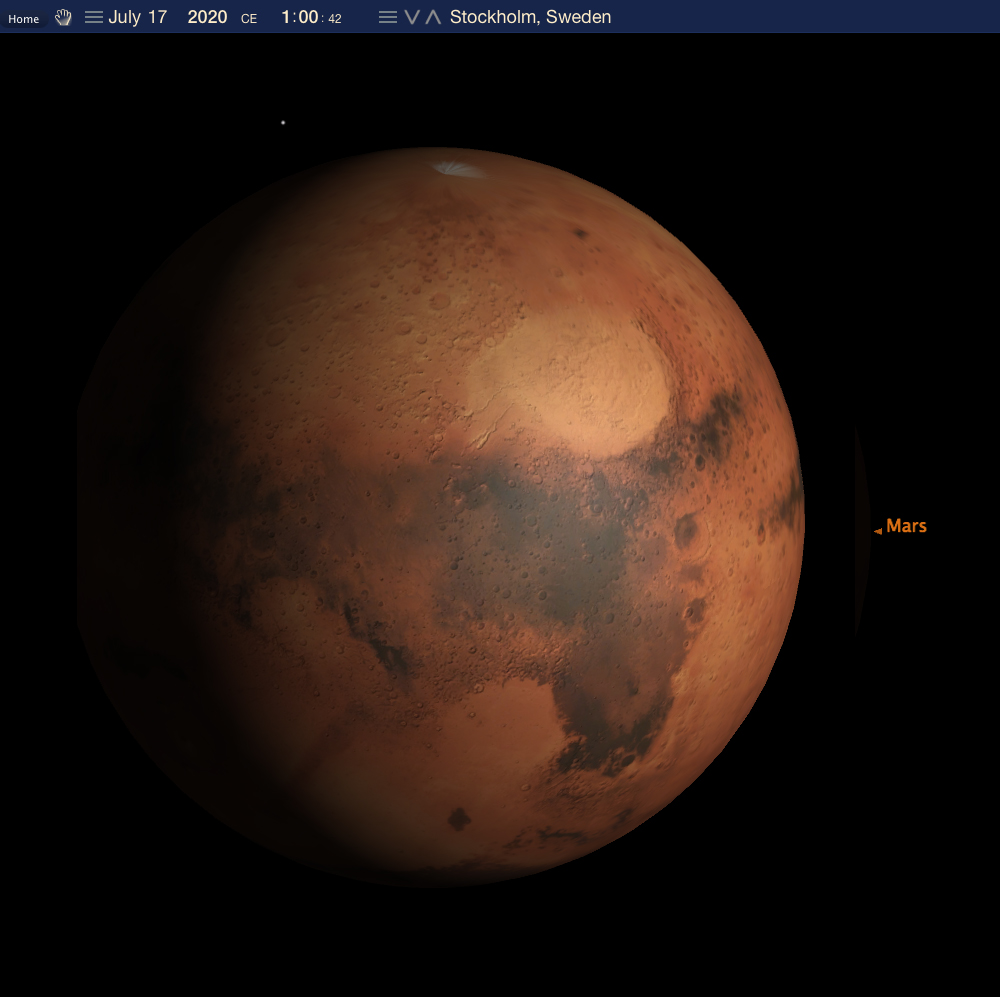Click the Home button

pos(23,18)
